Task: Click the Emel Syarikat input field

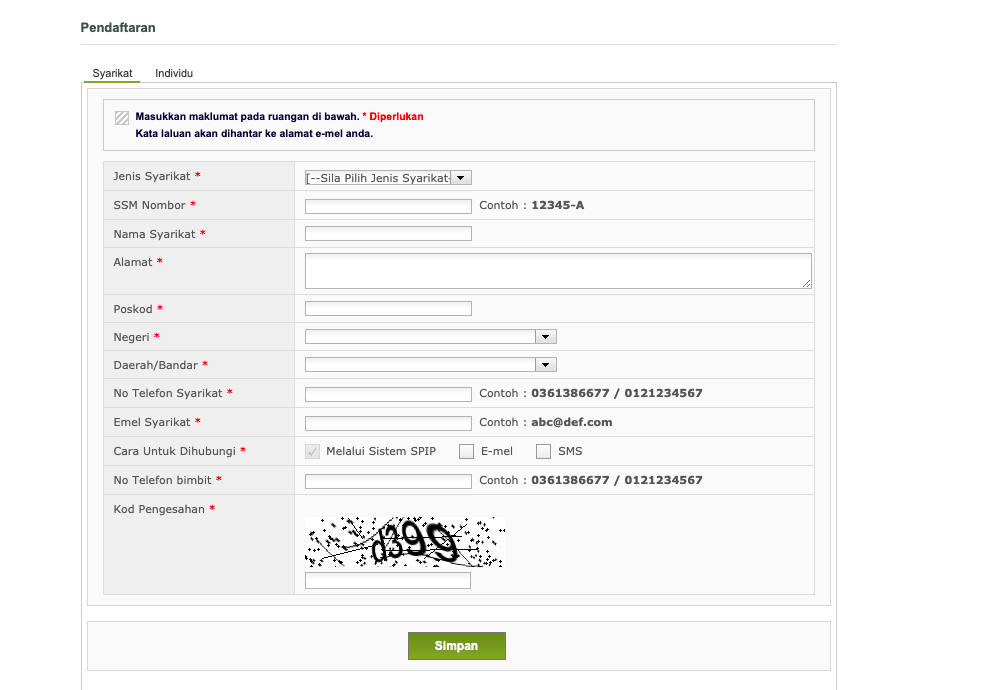Action: tap(388, 423)
